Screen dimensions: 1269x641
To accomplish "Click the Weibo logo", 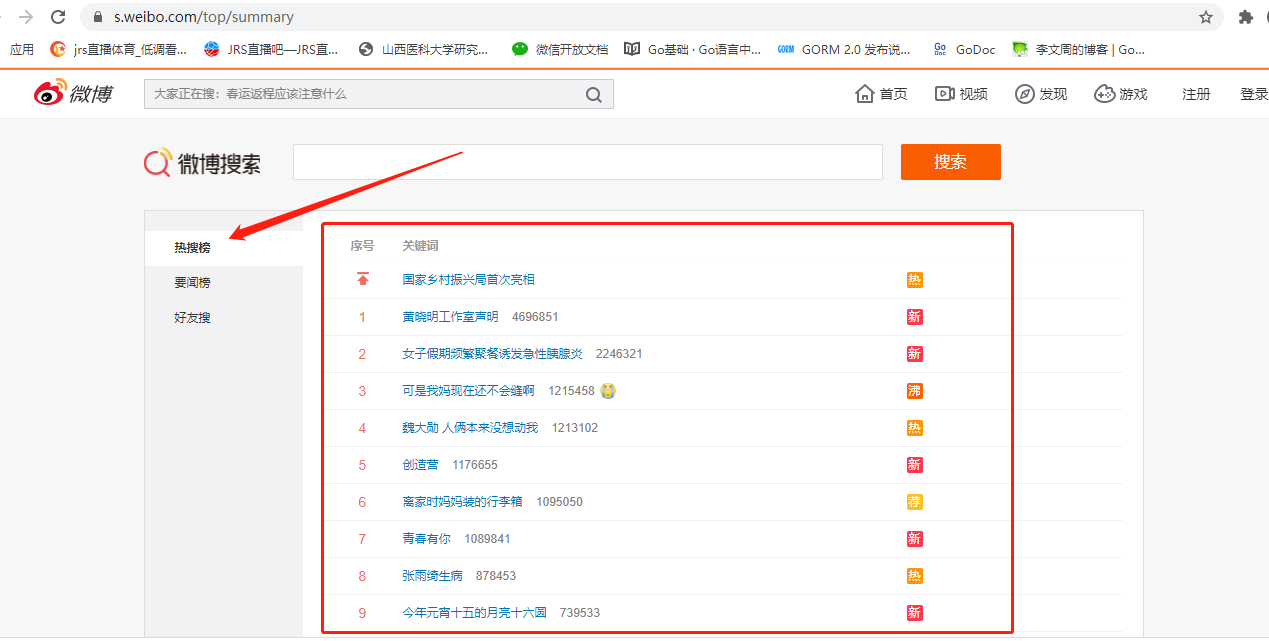I will tap(73, 94).
